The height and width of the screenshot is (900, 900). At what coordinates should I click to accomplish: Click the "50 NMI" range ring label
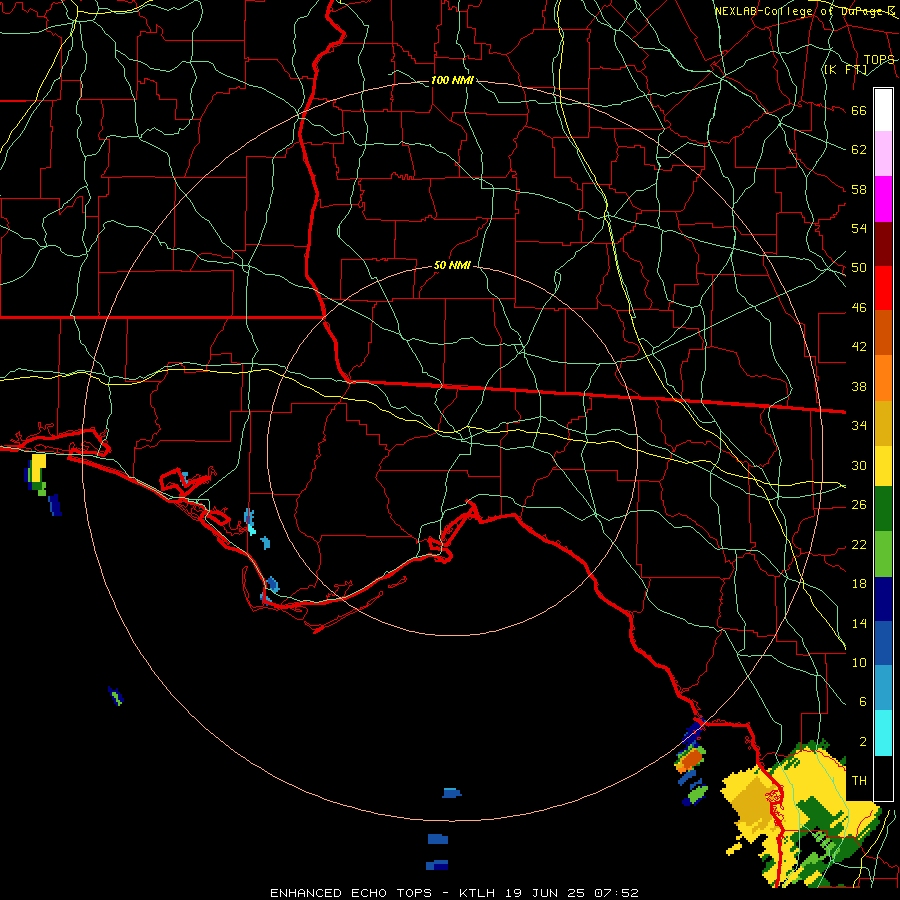click(x=452, y=265)
